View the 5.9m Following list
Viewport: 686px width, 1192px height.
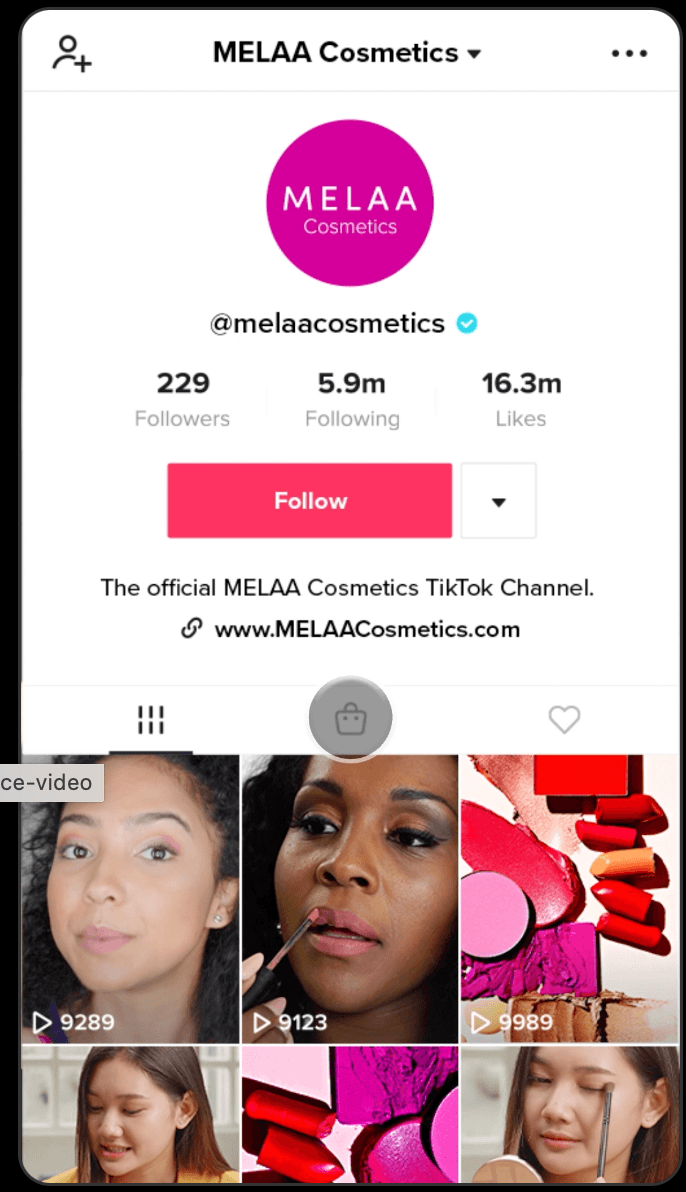coord(352,400)
